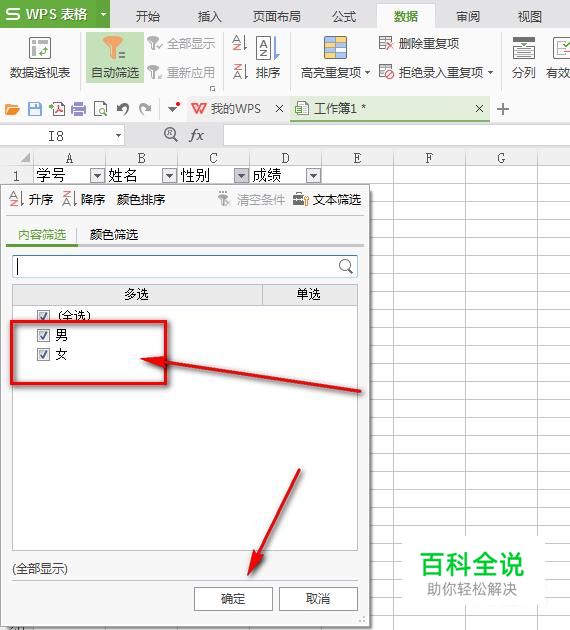
Task: Open the 姓名 column filter dropdown
Action: [x=169, y=176]
